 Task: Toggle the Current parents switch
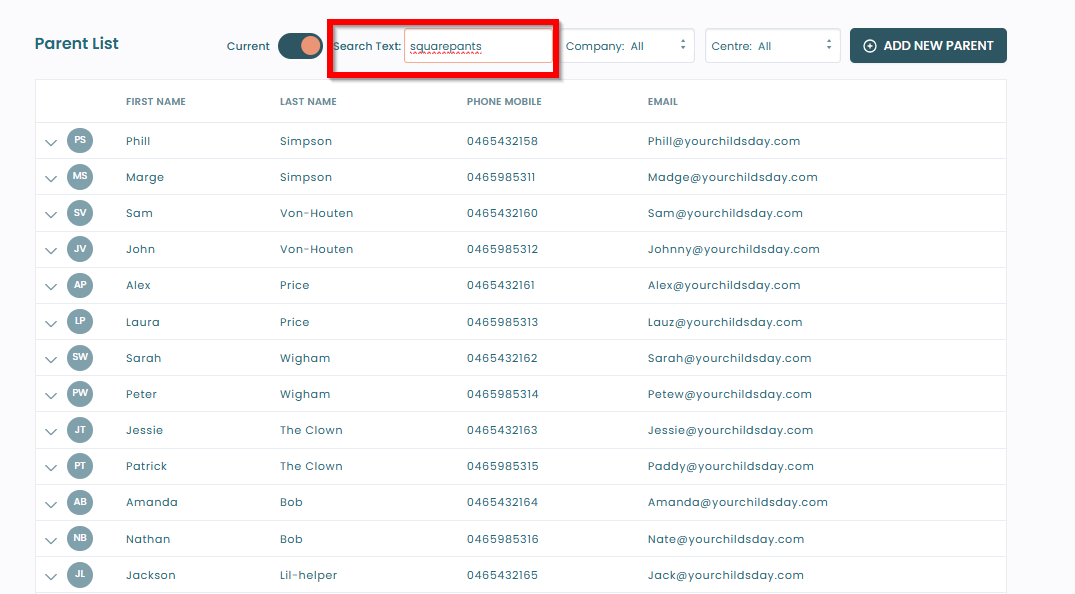pos(300,46)
